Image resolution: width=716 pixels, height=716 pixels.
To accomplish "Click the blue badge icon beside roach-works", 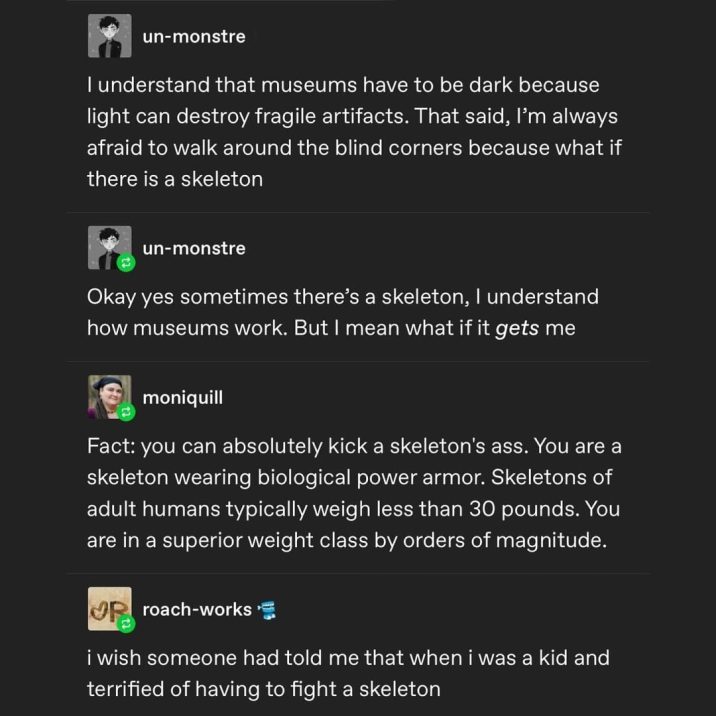I will pyautogui.click(x=267, y=609).
